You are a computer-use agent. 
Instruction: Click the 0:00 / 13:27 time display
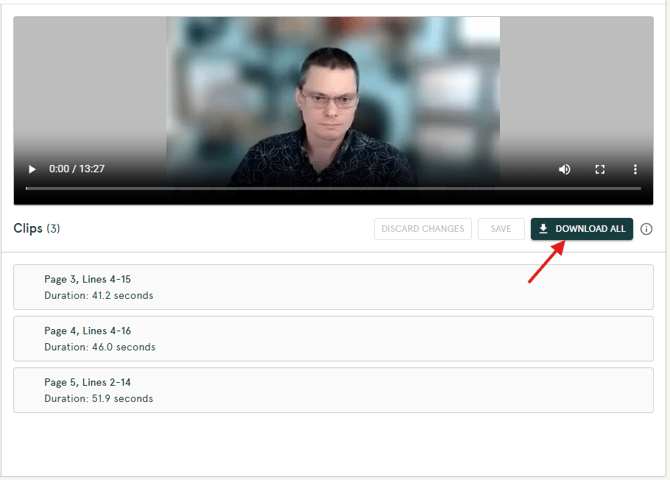[77, 169]
